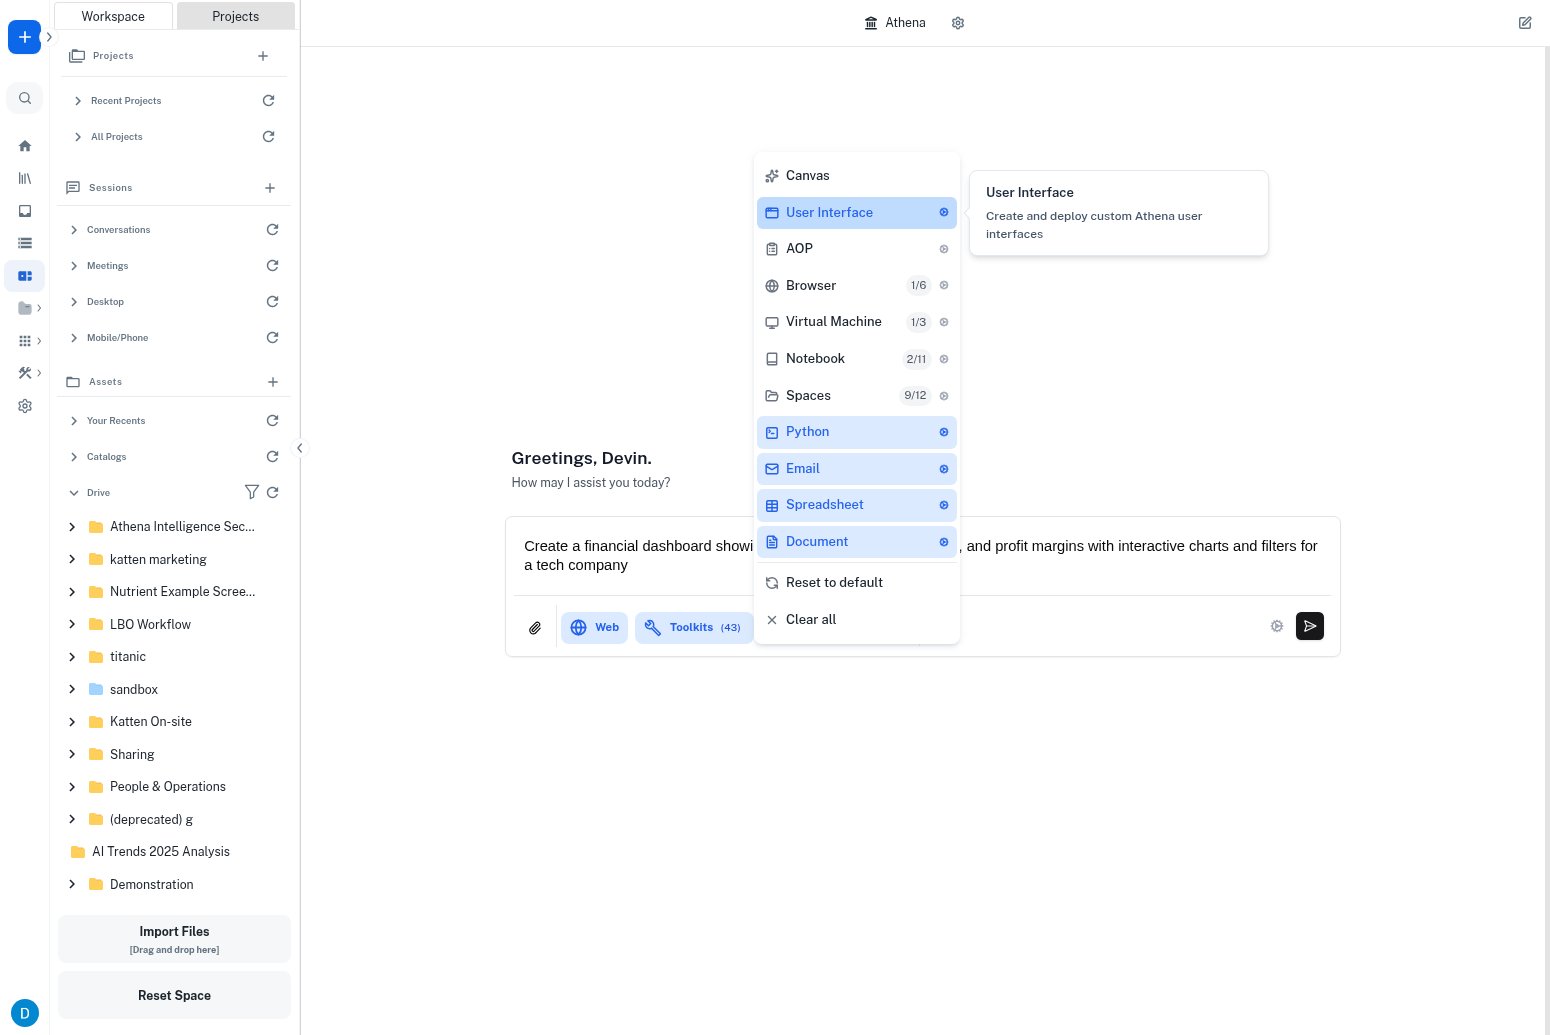Click Import Files button

(x=174, y=939)
